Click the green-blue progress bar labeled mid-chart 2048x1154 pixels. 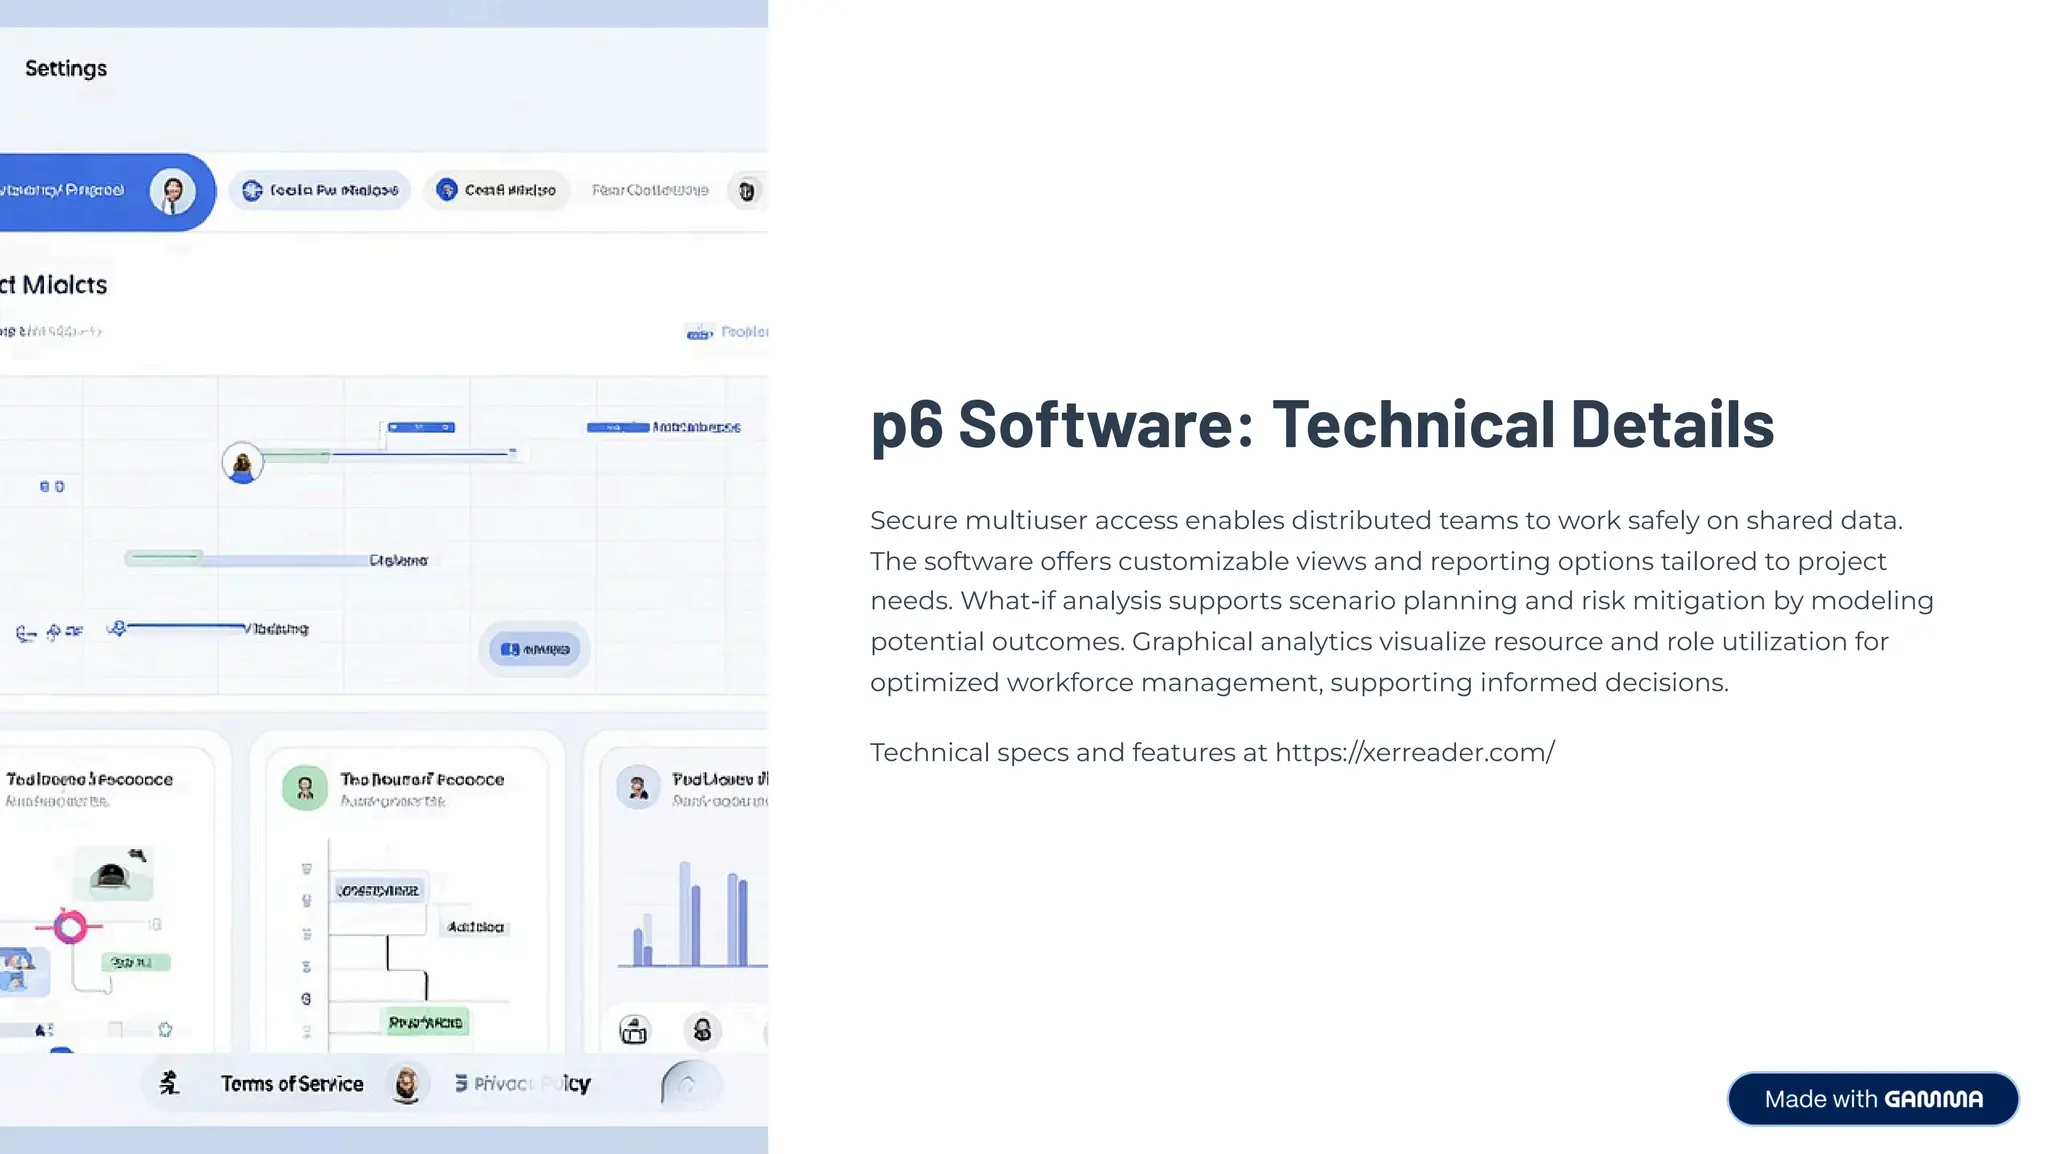pyautogui.click(x=246, y=559)
